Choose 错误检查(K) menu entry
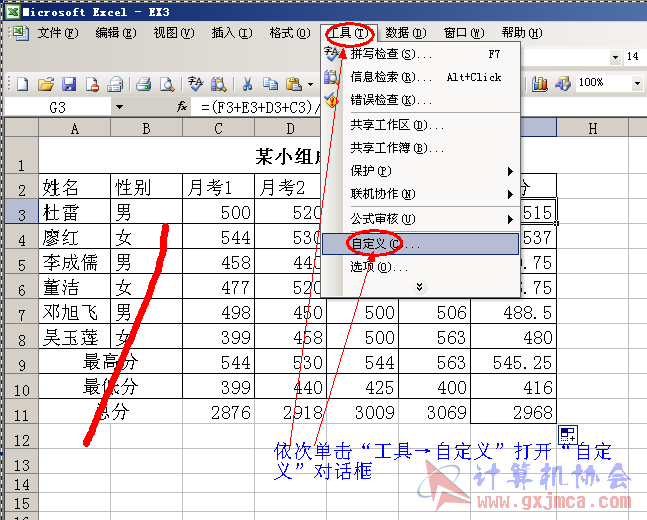The image size is (647, 520). [420, 99]
